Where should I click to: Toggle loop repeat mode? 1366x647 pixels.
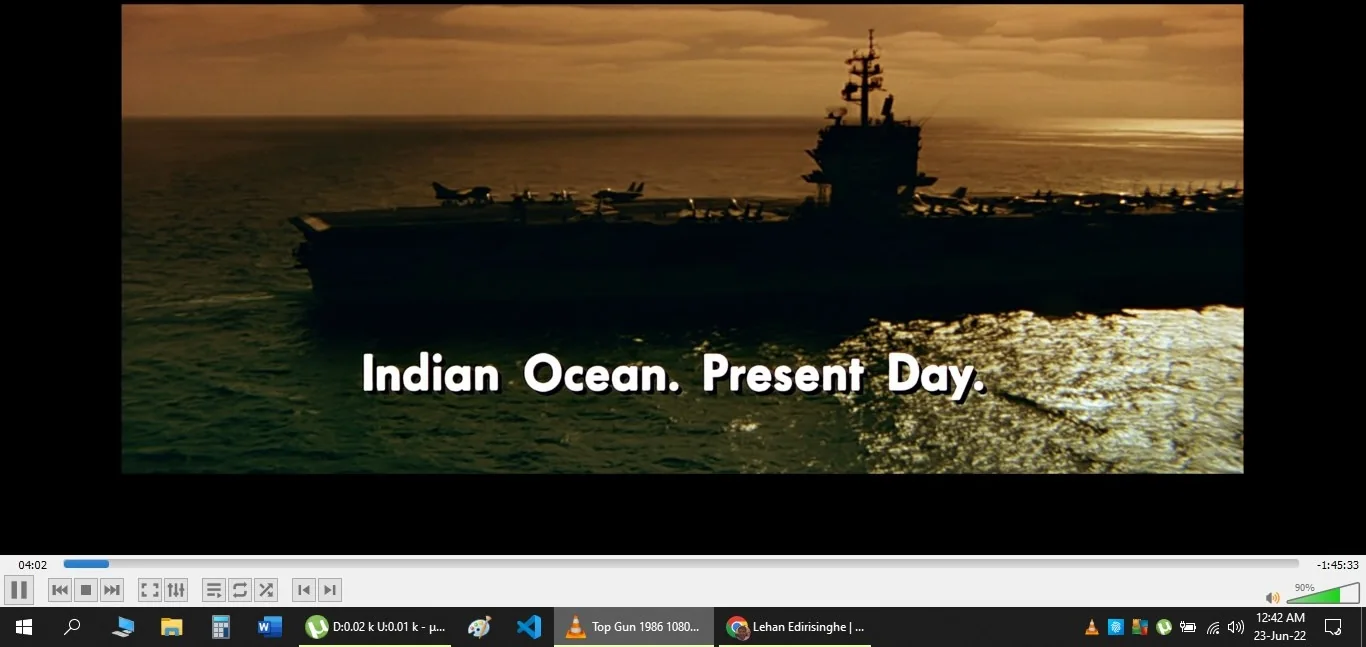coord(240,590)
